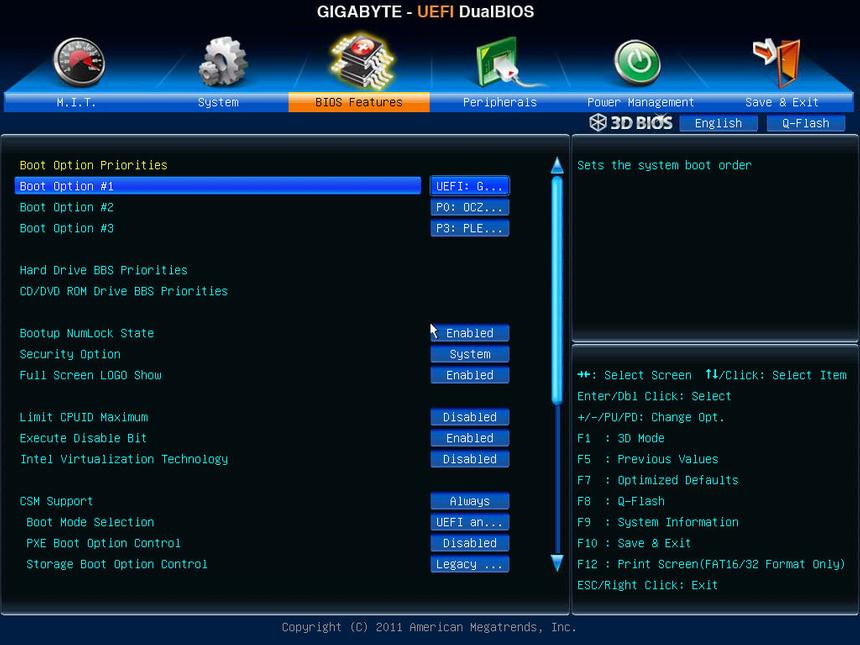Open the Power Management tab

(640, 102)
